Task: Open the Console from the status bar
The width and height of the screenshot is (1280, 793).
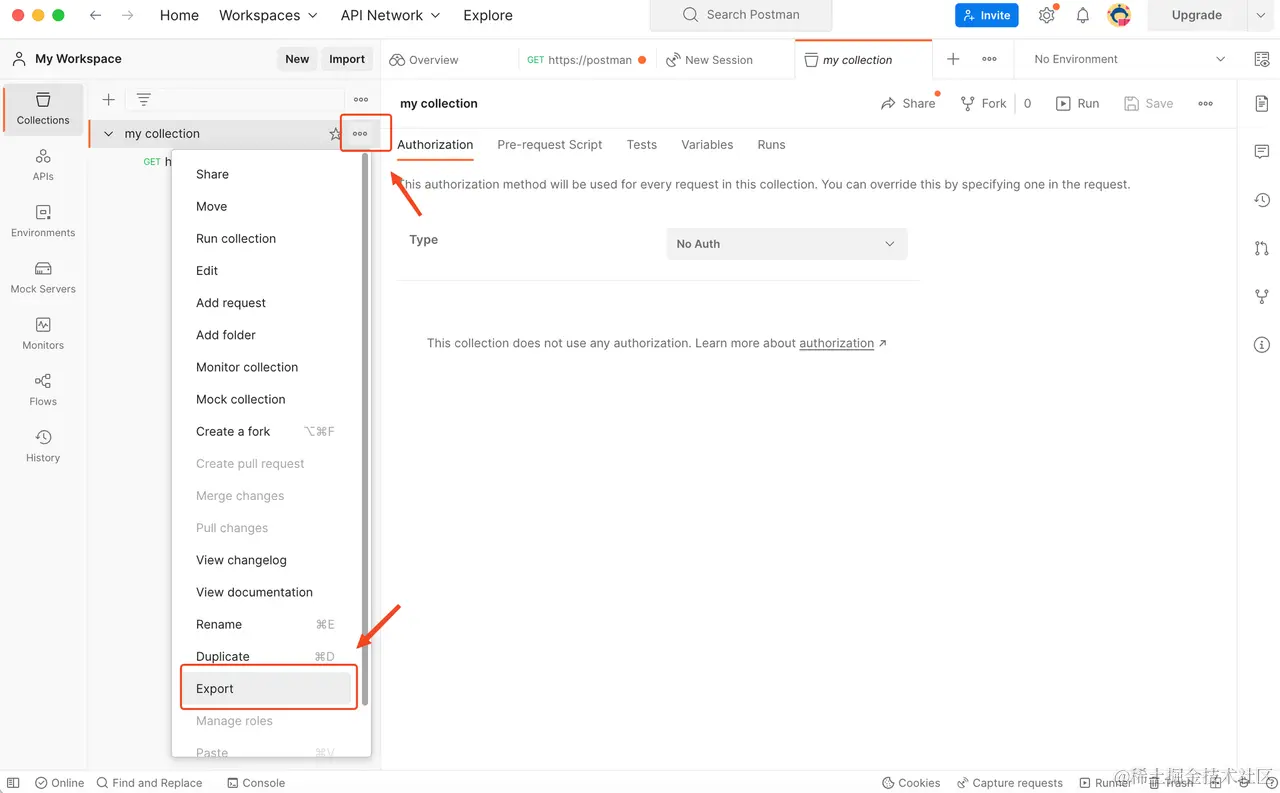Action: (256, 783)
